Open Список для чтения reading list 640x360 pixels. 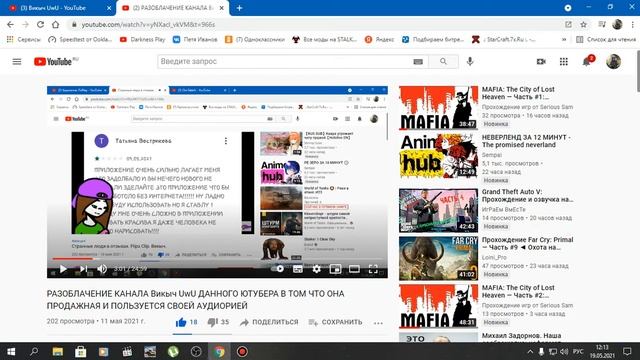click(606, 40)
